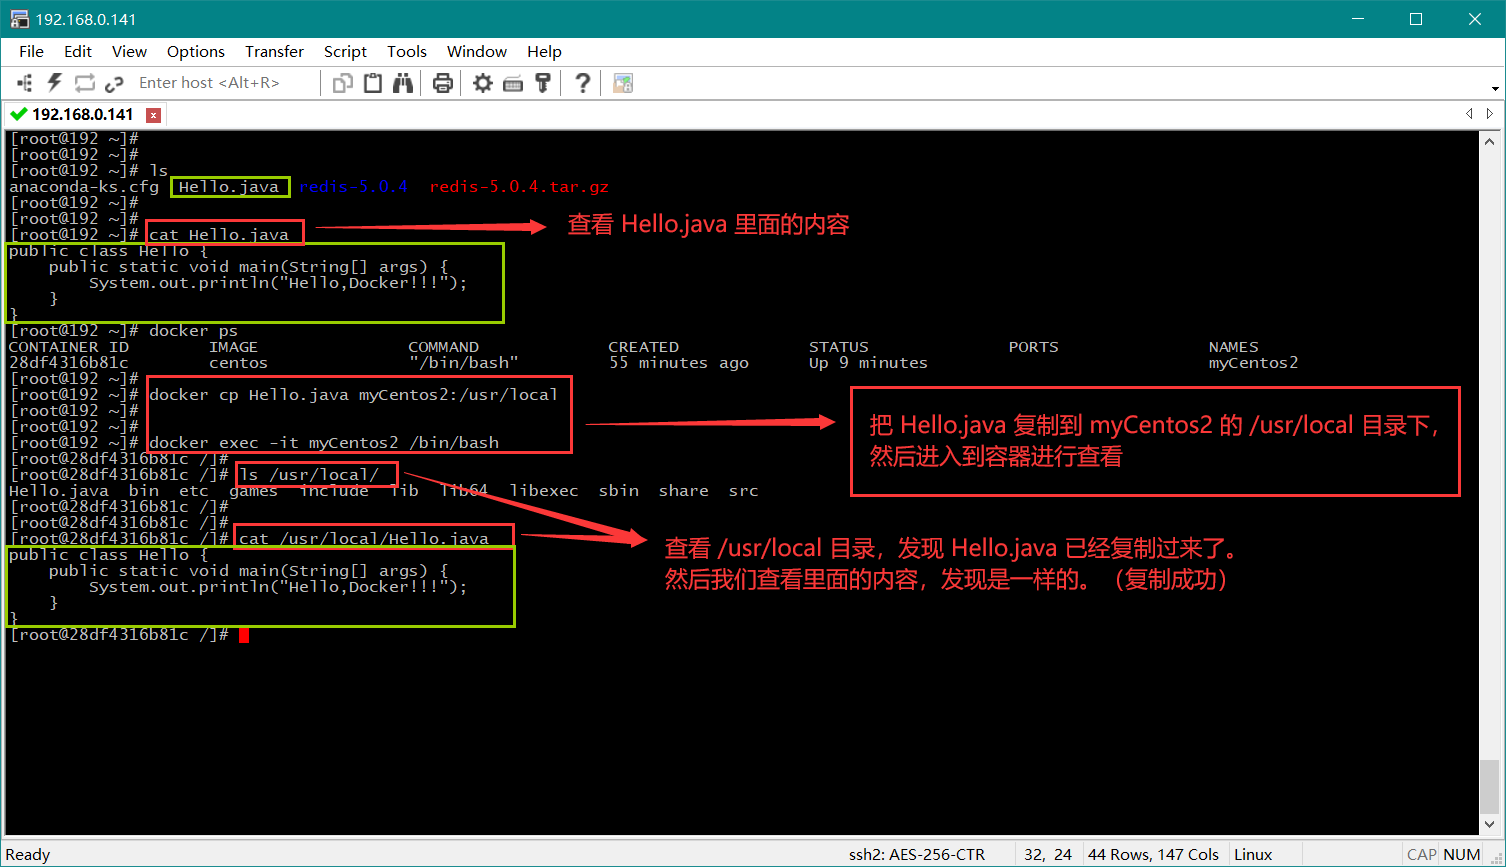Click the Paste clipboard icon
This screenshot has width=1506, height=867.
pyautogui.click(x=373, y=83)
